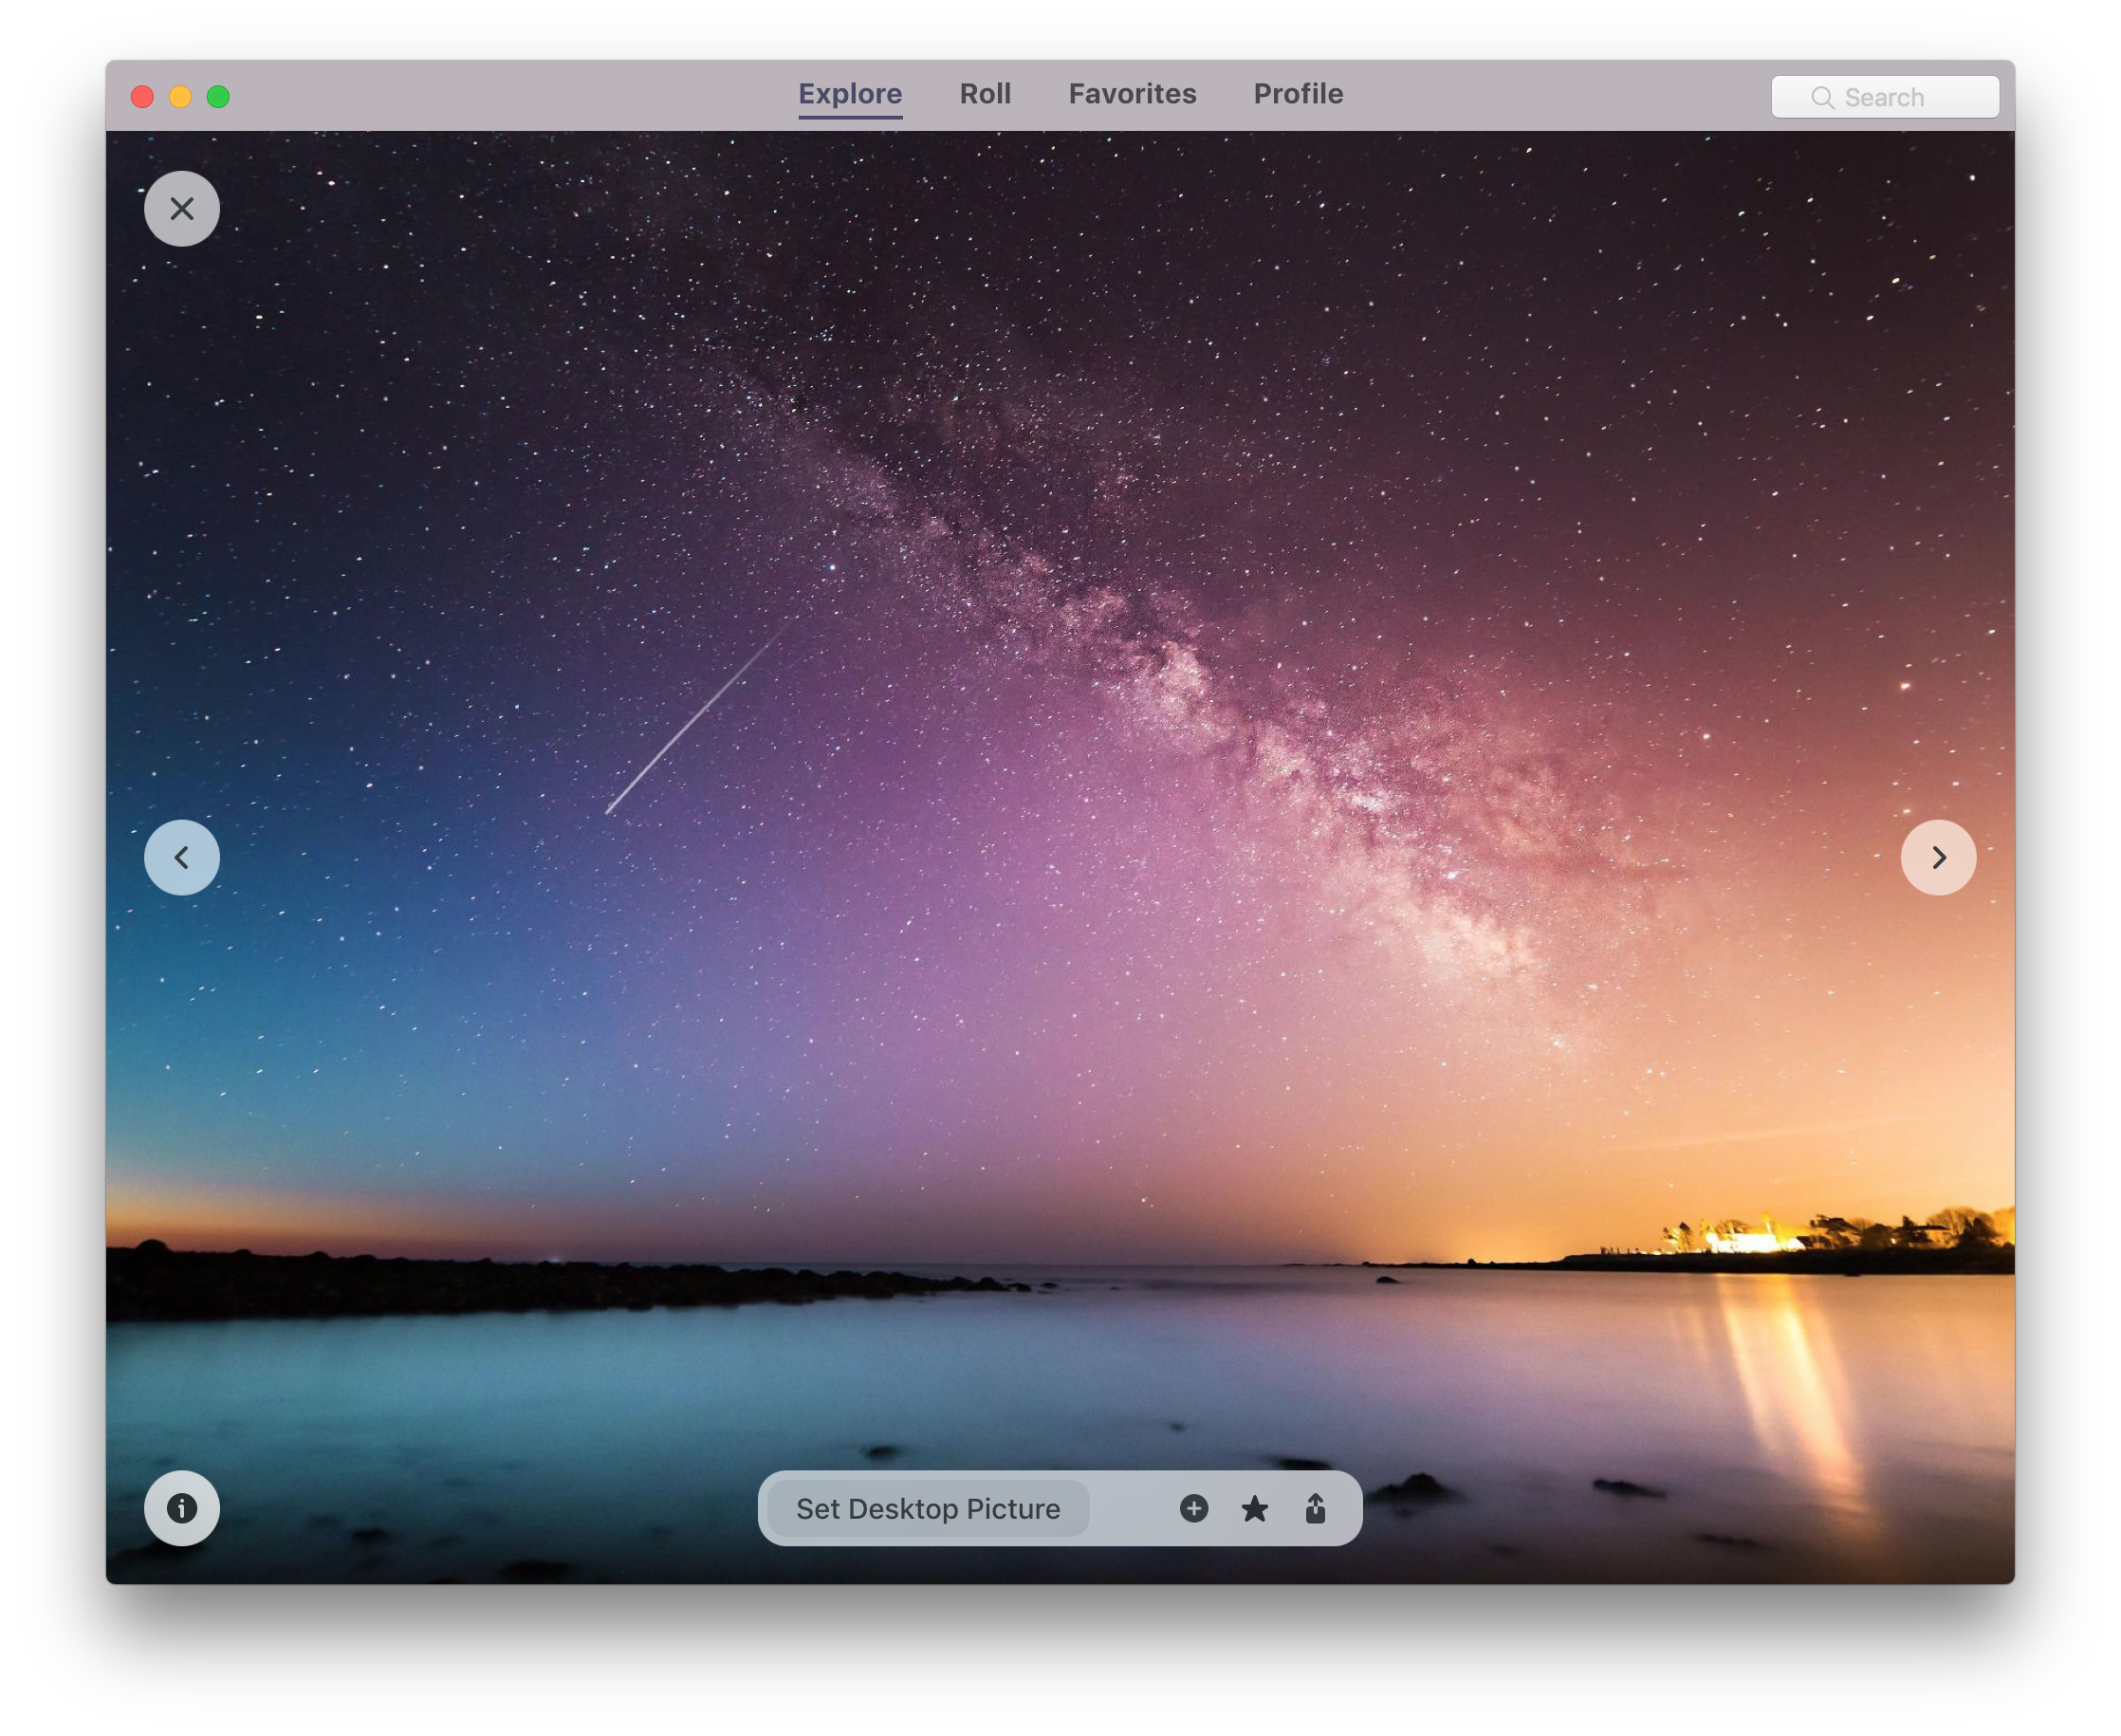Focus the Search field
2121x1736 pixels.
(1885, 97)
